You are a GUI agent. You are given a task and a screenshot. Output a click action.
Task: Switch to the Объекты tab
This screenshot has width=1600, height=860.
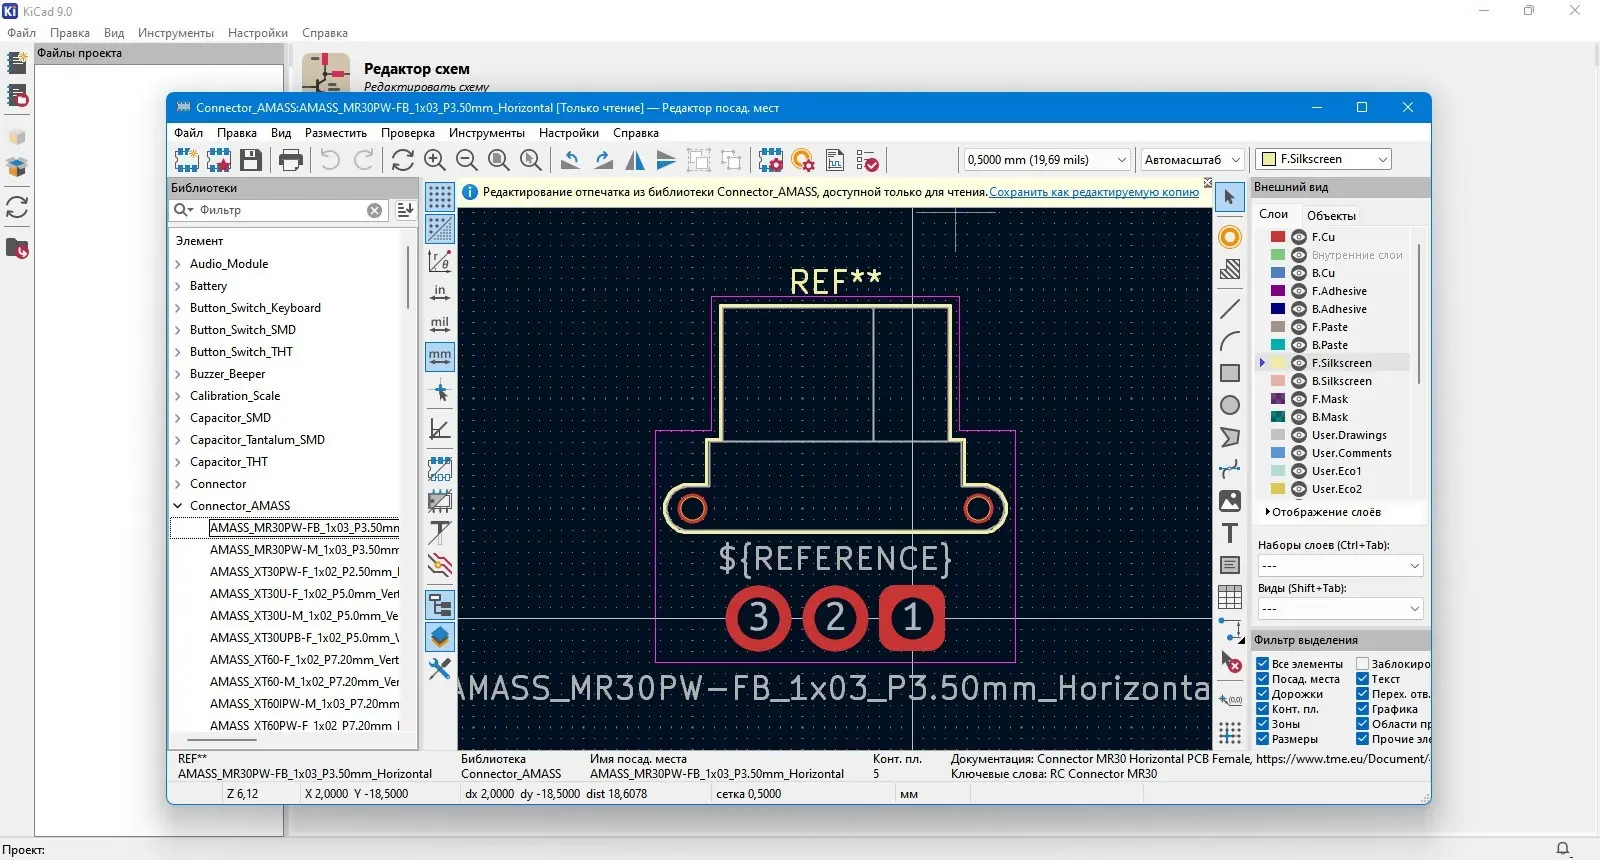[x=1331, y=215]
